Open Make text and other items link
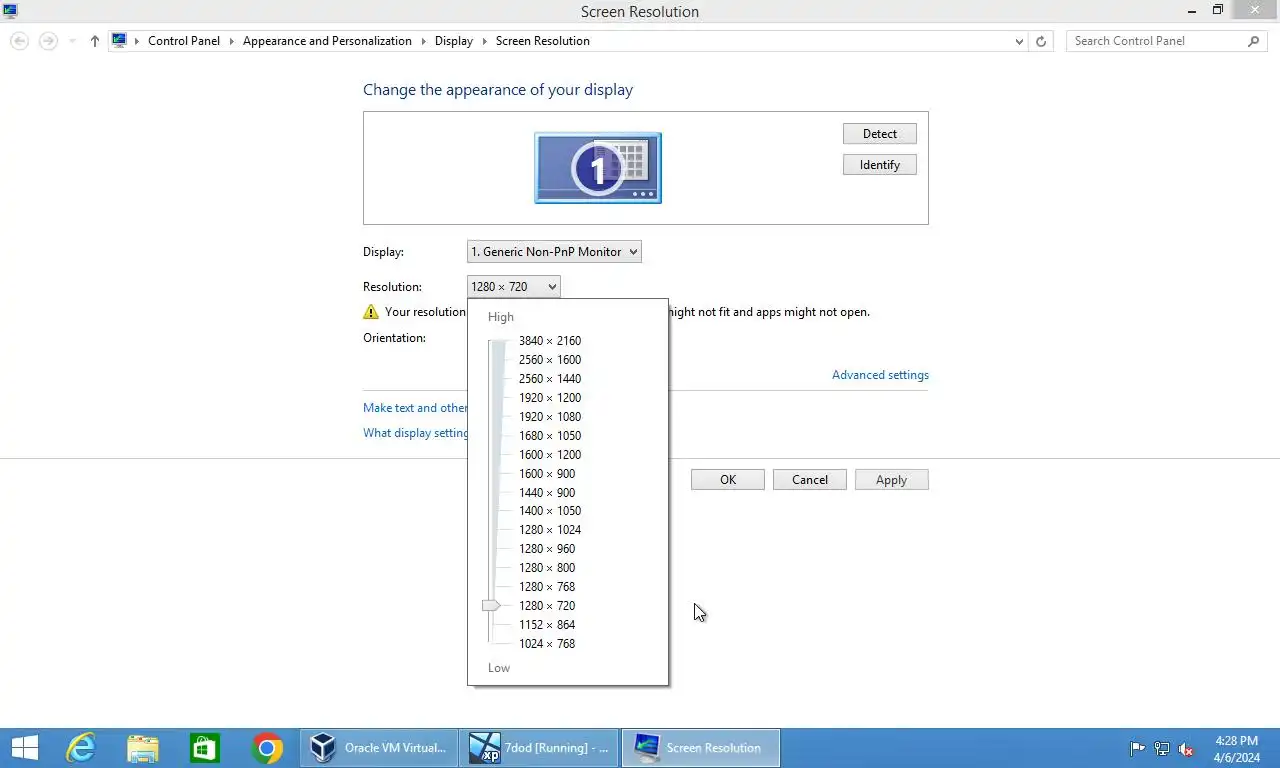 point(415,408)
